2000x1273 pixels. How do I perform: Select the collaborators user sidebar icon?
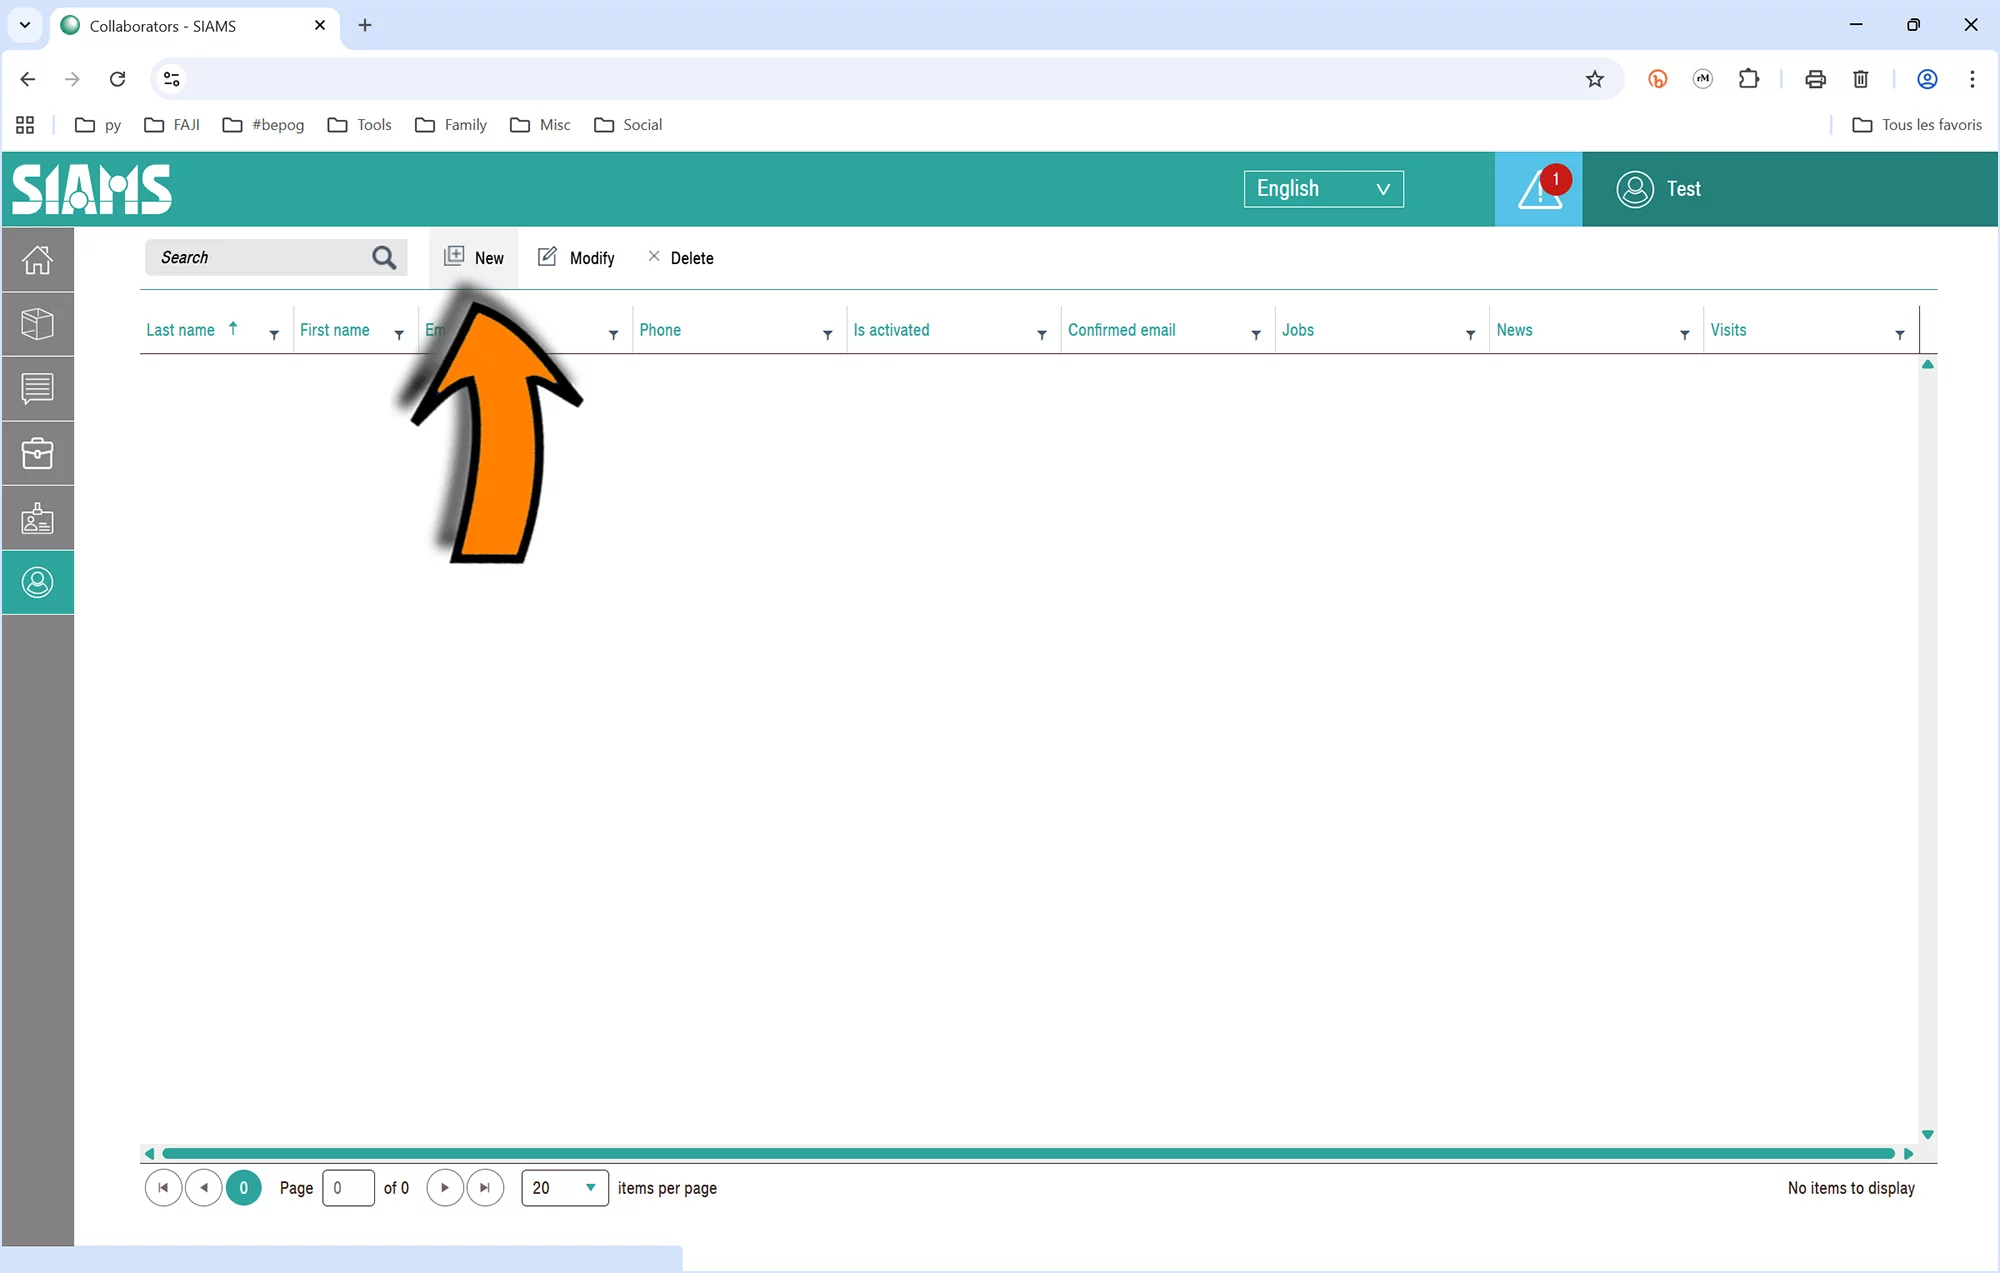(x=37, y=582)
